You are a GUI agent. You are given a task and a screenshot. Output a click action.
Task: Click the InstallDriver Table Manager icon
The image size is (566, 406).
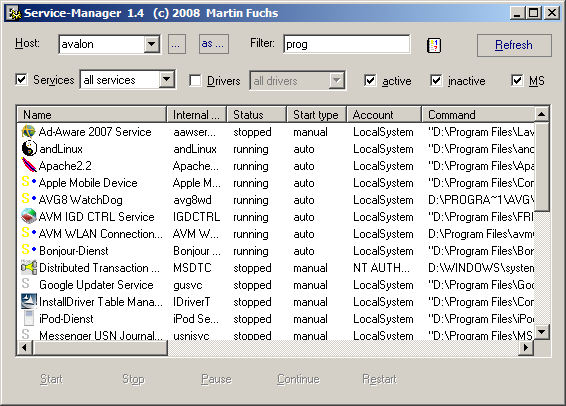pyautogui.click(x=29, y=301)
